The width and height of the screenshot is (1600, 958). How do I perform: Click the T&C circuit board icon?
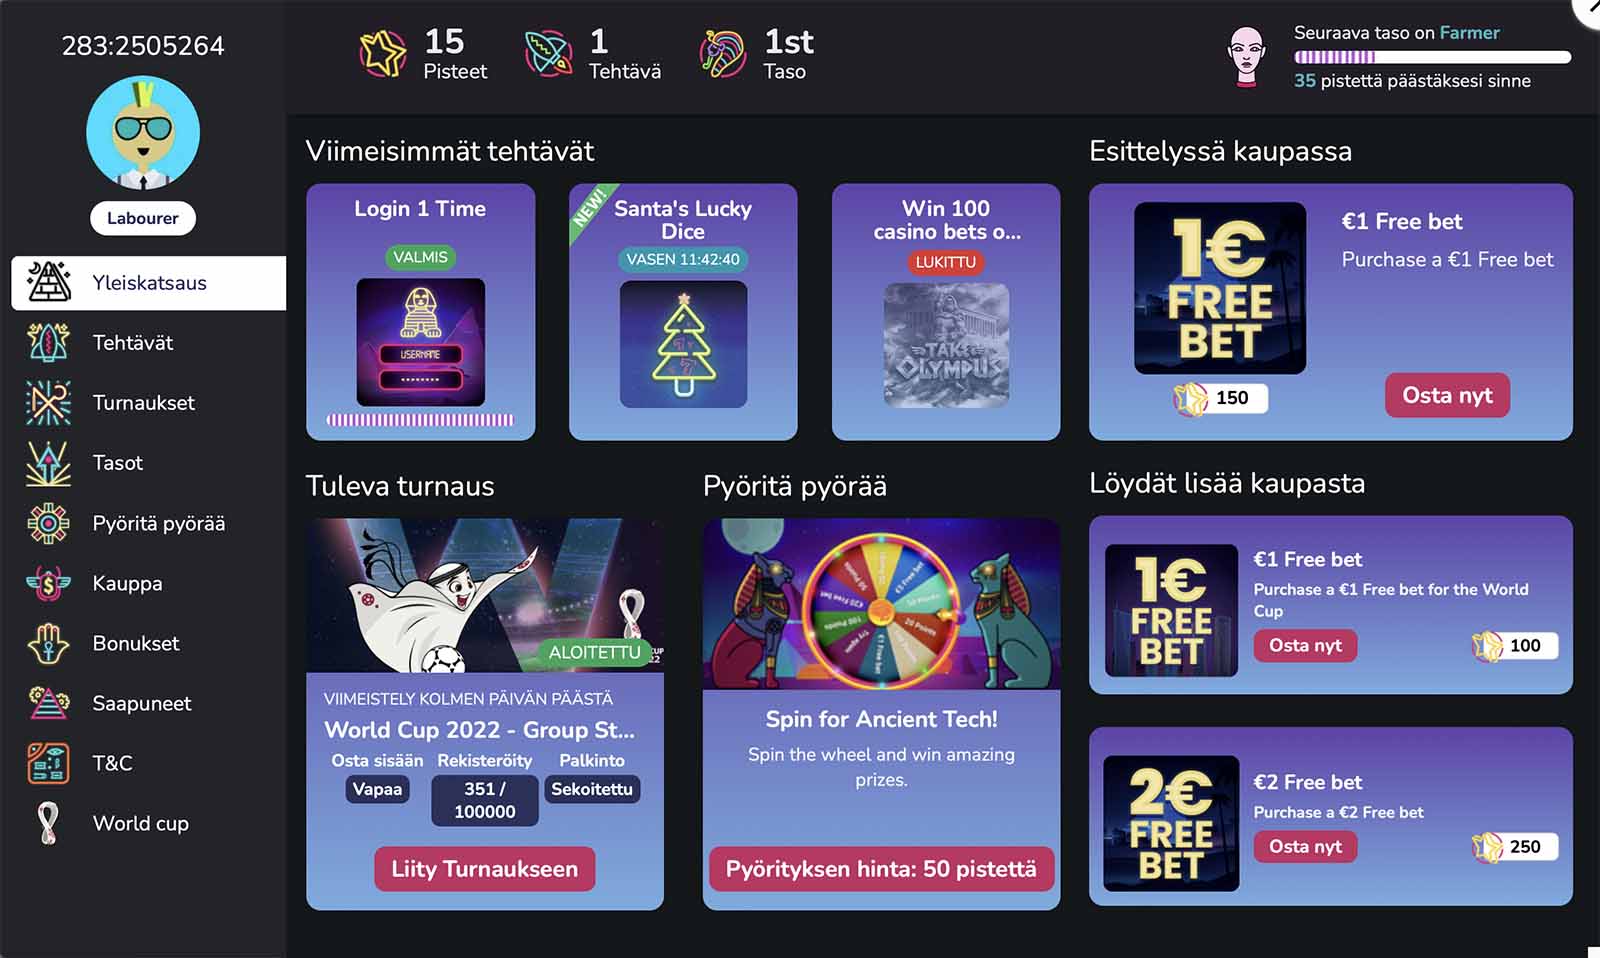pos(48,763)
